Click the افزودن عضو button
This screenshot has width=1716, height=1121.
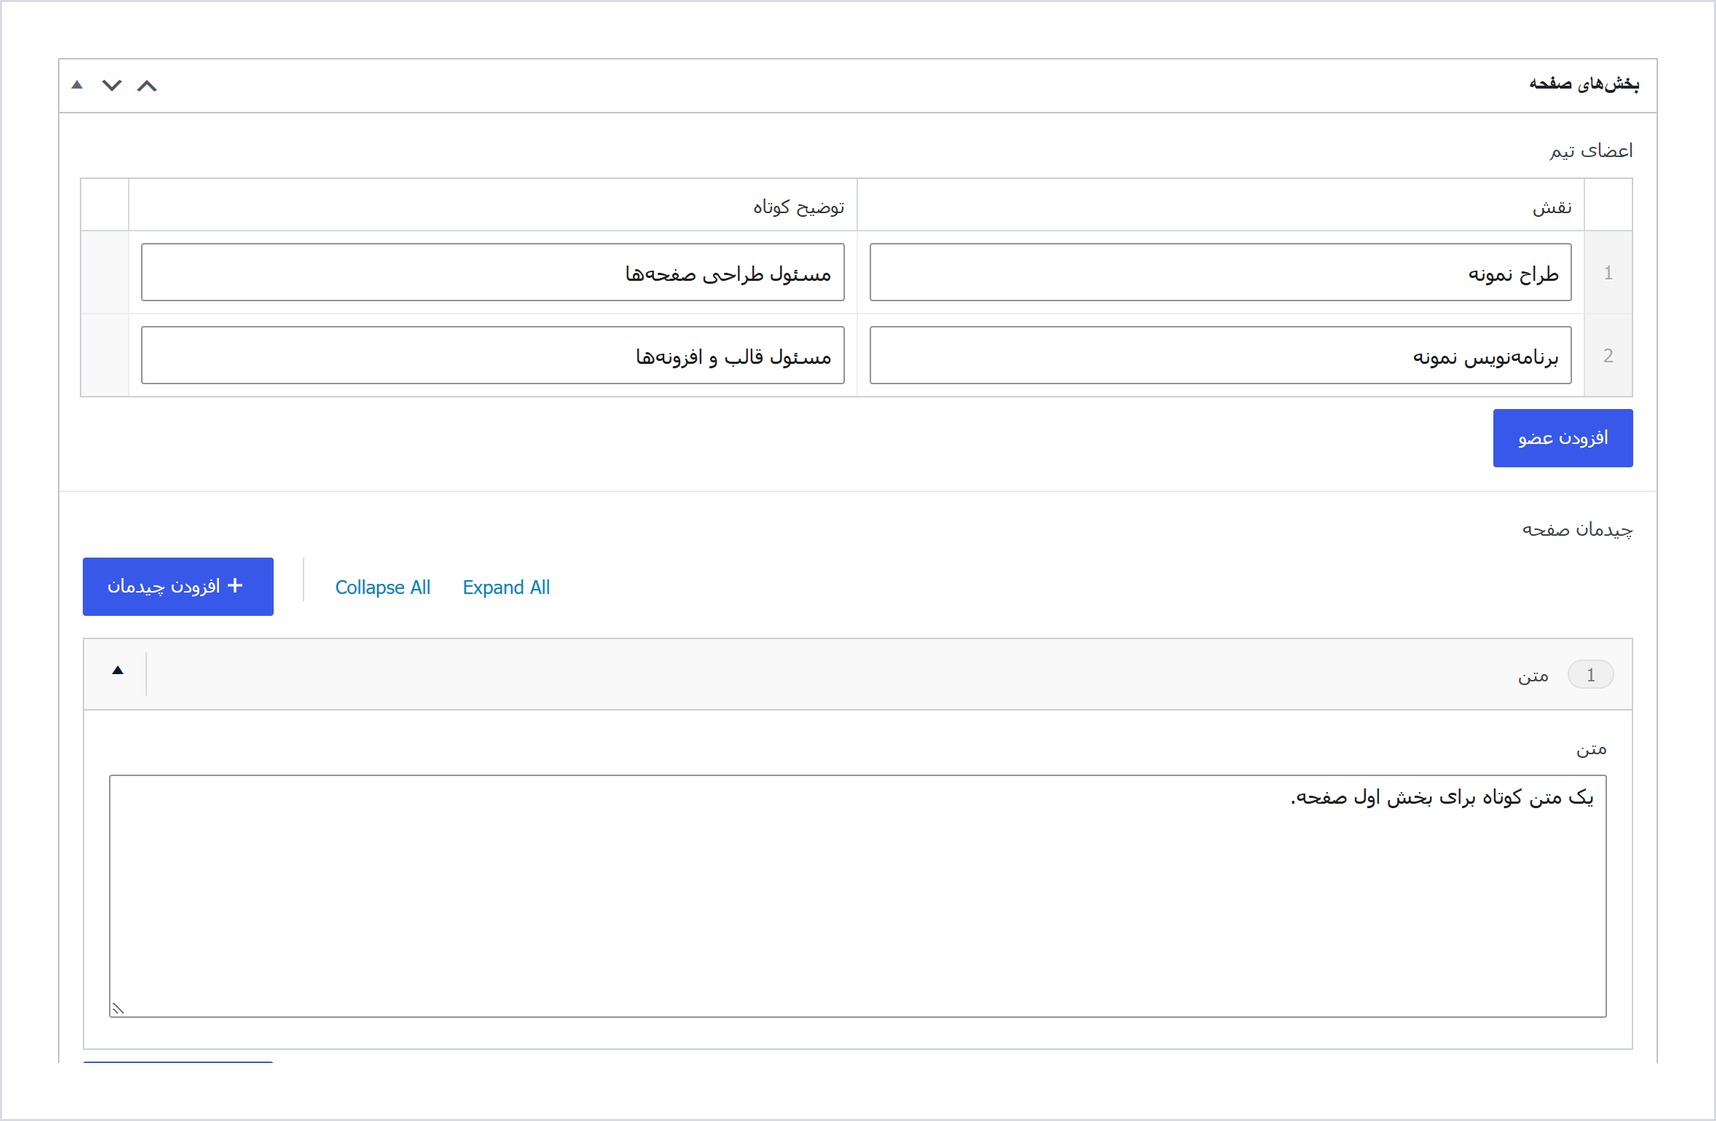coord(1562,438)
